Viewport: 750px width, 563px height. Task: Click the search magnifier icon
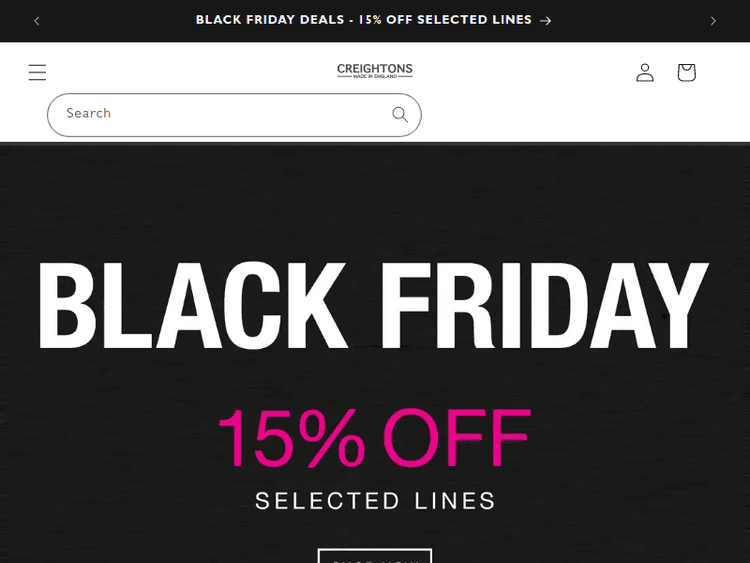click(400, 114)
